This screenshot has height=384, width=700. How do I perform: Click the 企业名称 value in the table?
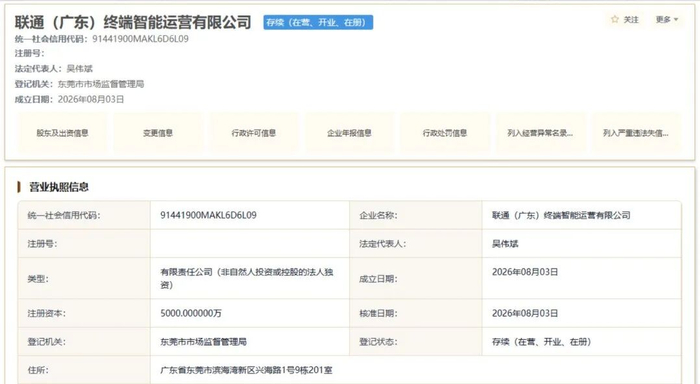point(561,215)
